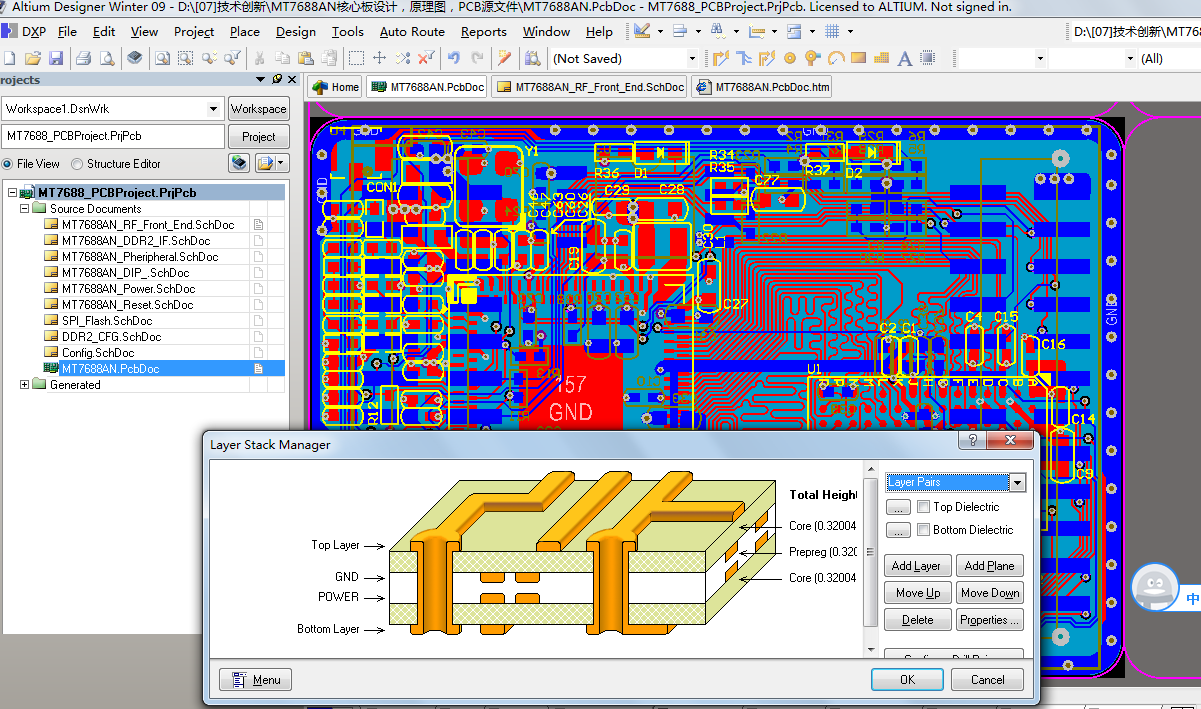Click the Delete layer button
The height and width of the screenshot is (709, 1201).
(916, 620)
